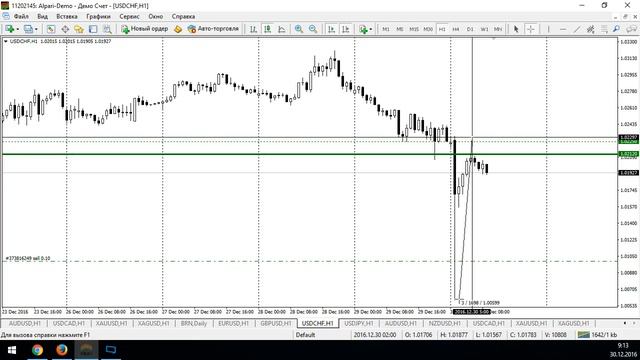Pick the vertical line drawing tool
640x360 pixels.
click(x=548, y=29)
